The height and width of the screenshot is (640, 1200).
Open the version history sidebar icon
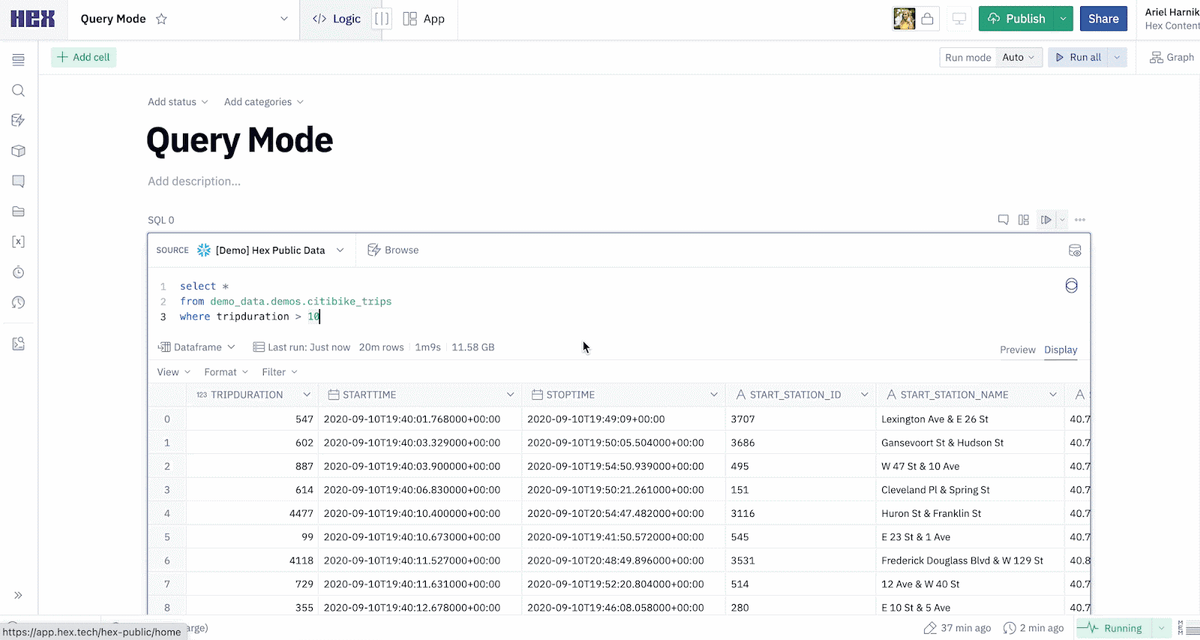[x=18, y=303]
